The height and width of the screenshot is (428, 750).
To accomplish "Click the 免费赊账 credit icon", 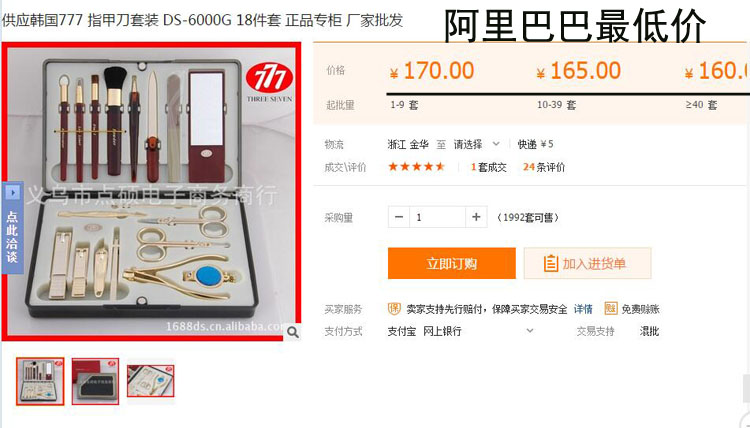I will [610, 308].
